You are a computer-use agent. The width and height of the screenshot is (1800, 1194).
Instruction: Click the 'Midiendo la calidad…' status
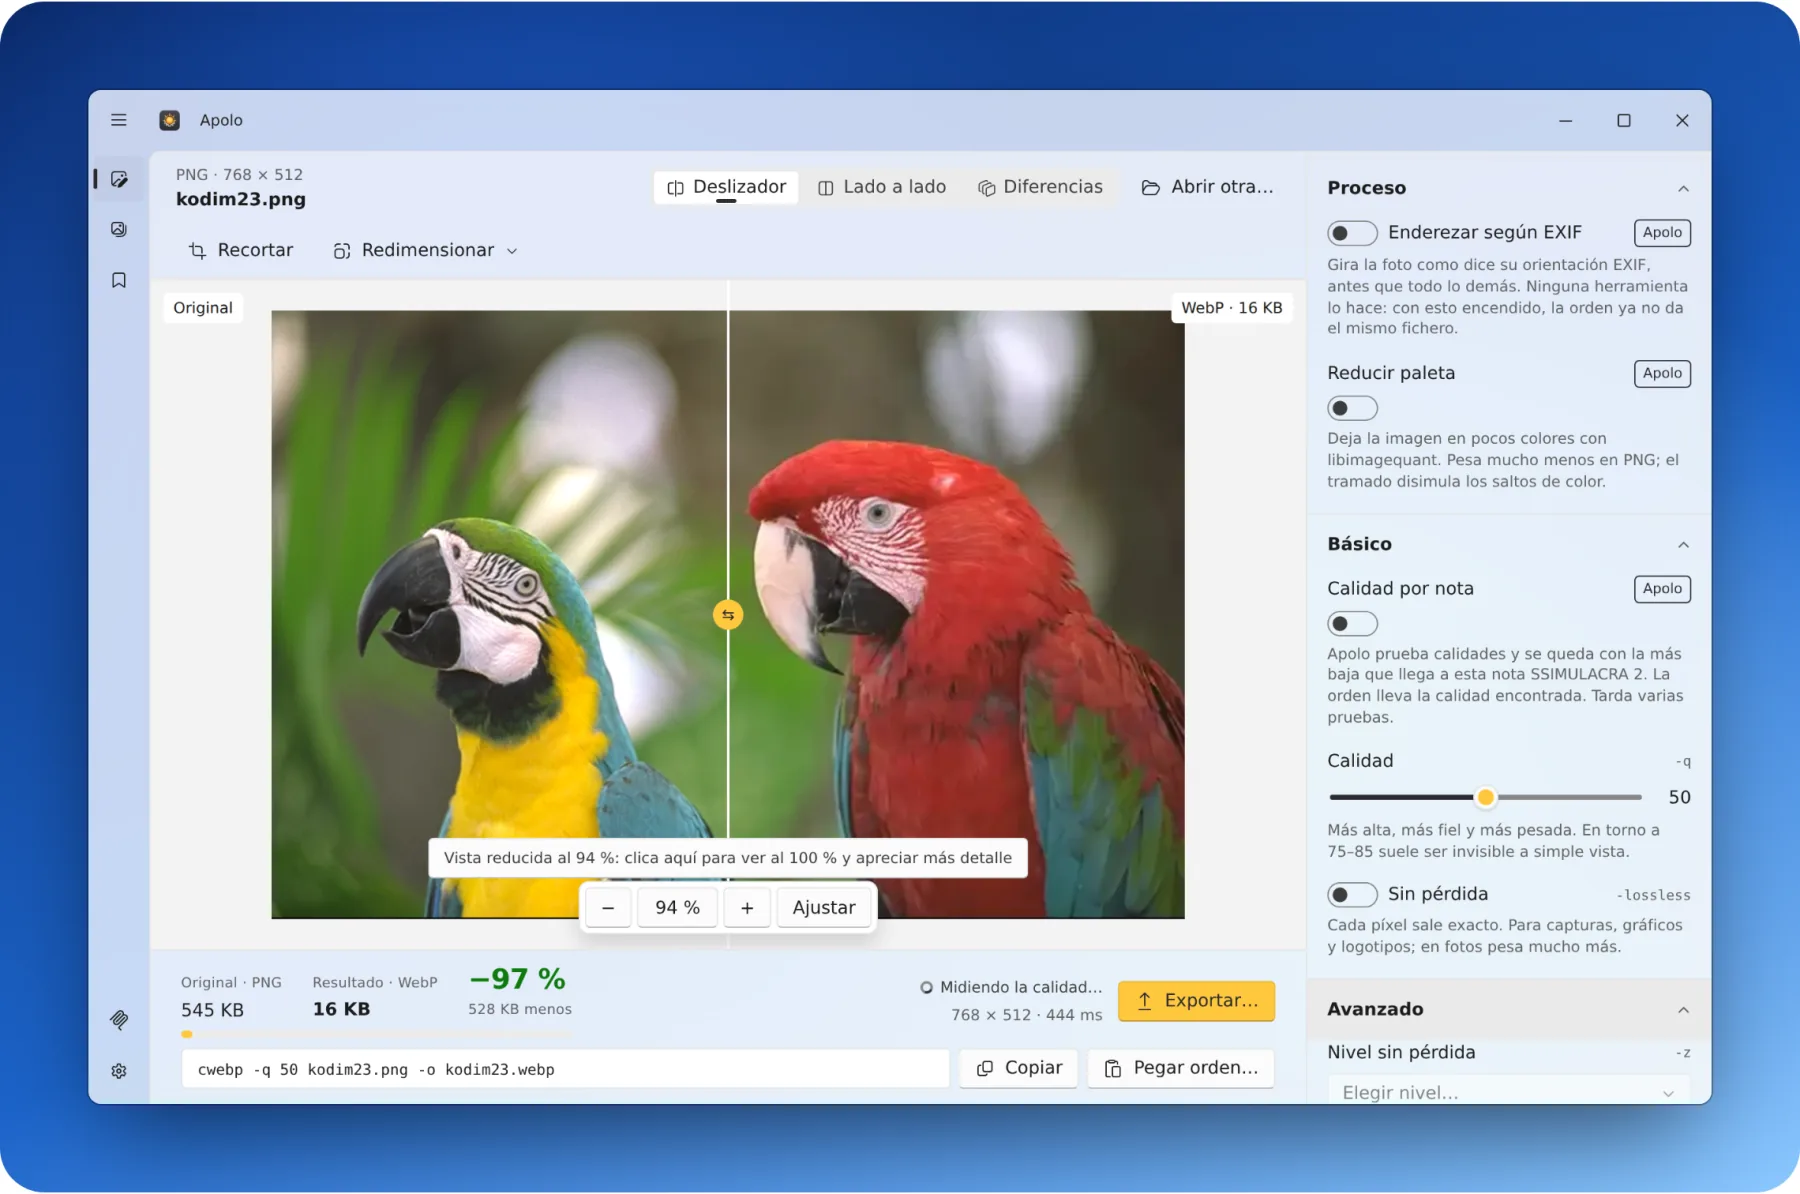coord(1011,987)
